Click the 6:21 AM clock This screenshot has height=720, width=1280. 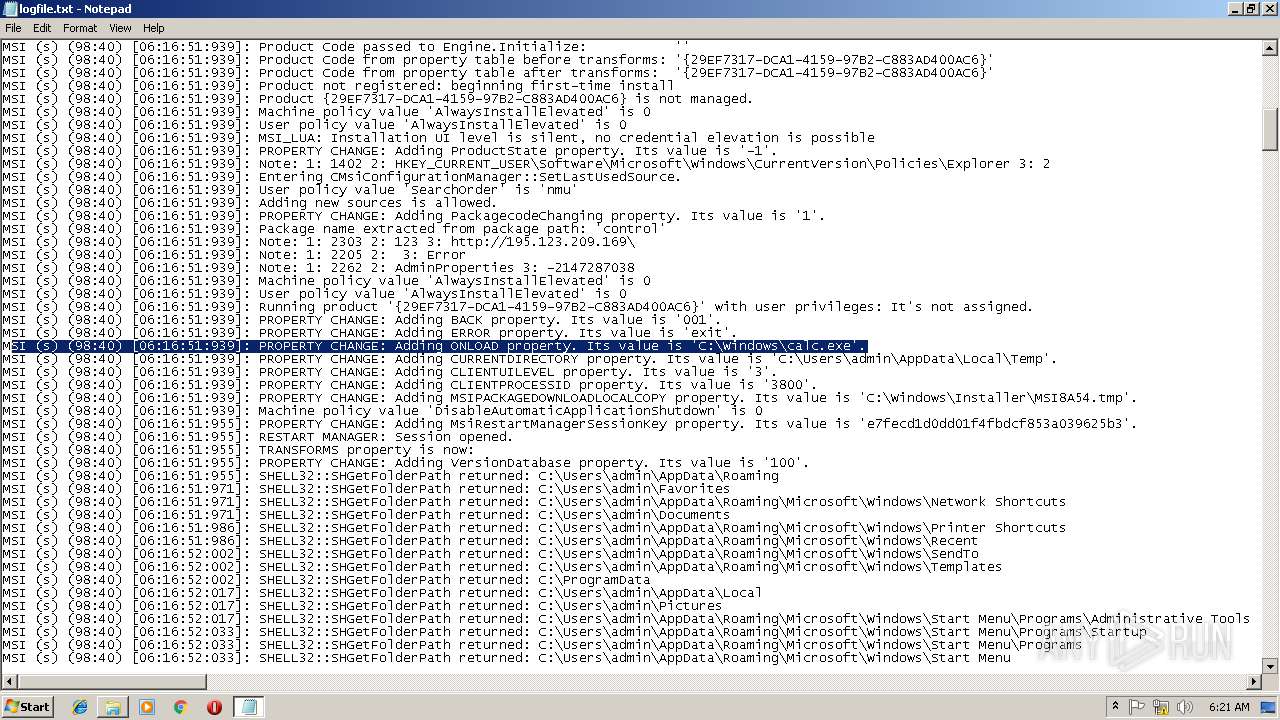click(1229, 707)
